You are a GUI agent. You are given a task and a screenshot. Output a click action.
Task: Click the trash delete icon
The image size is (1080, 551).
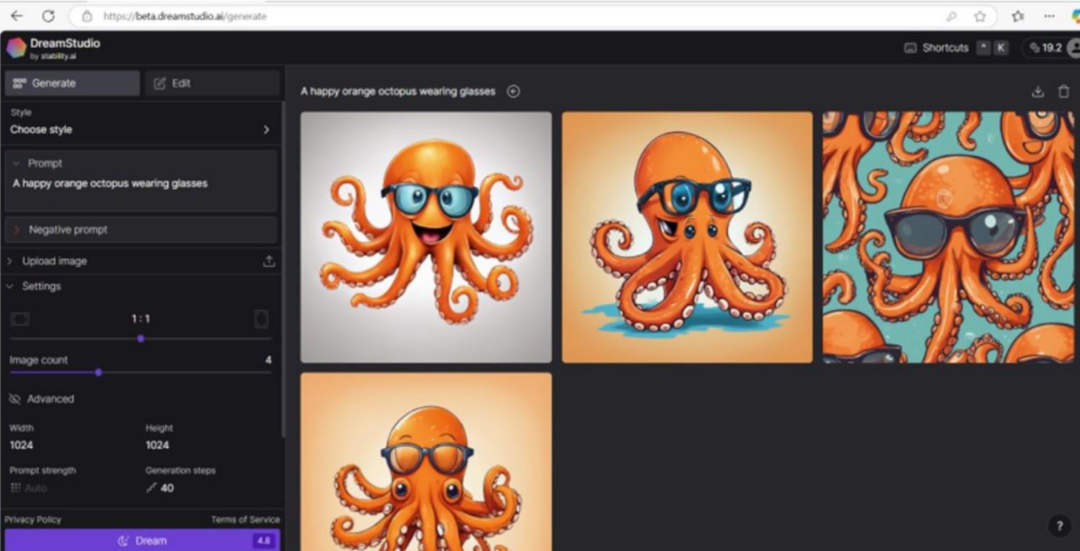[x=1063, y=91]
